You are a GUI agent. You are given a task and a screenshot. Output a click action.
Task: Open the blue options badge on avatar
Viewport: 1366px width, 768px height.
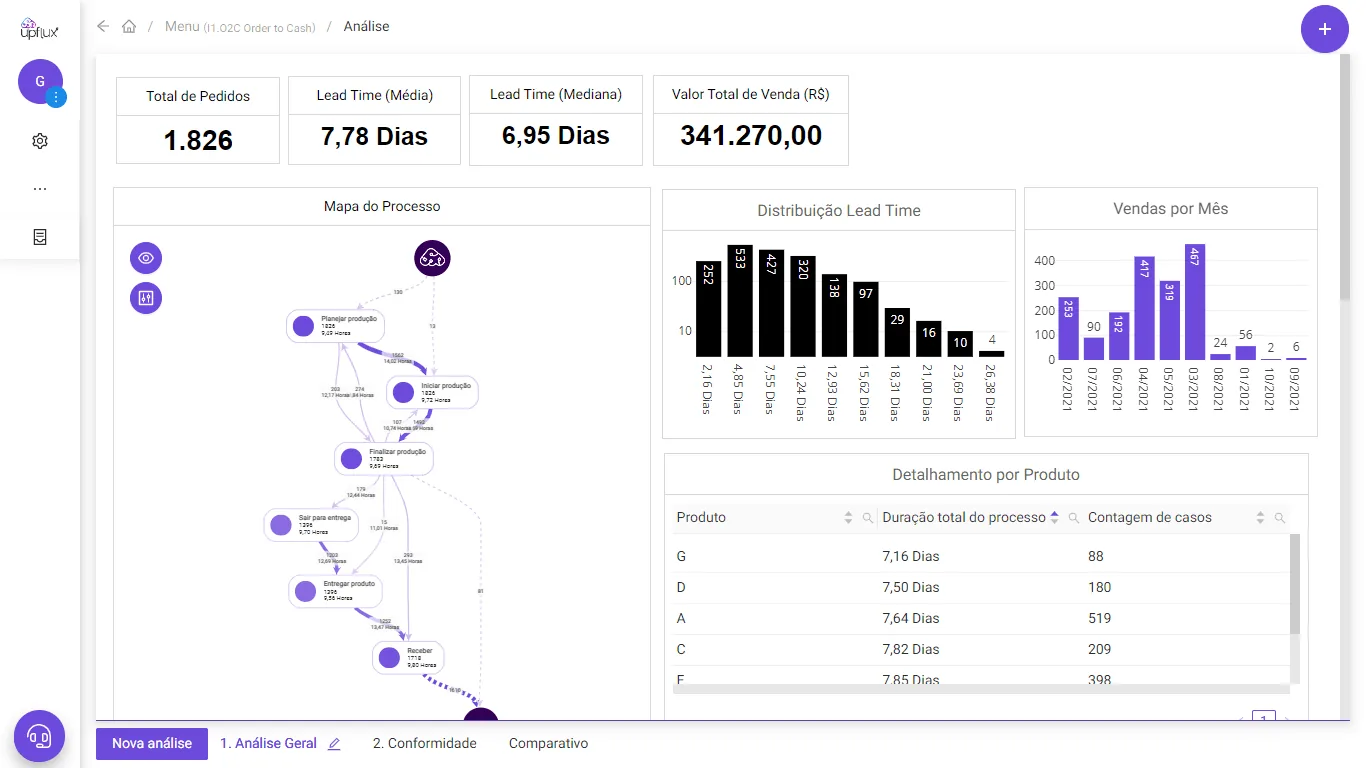56,97
